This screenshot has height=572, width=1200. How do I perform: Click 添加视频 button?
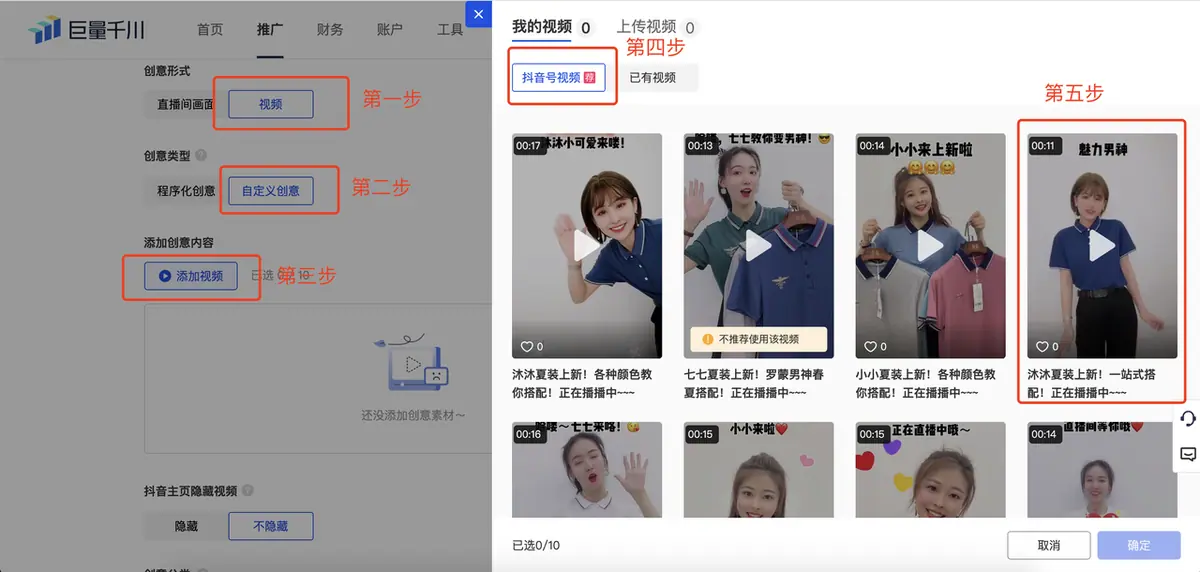[191, 276]
